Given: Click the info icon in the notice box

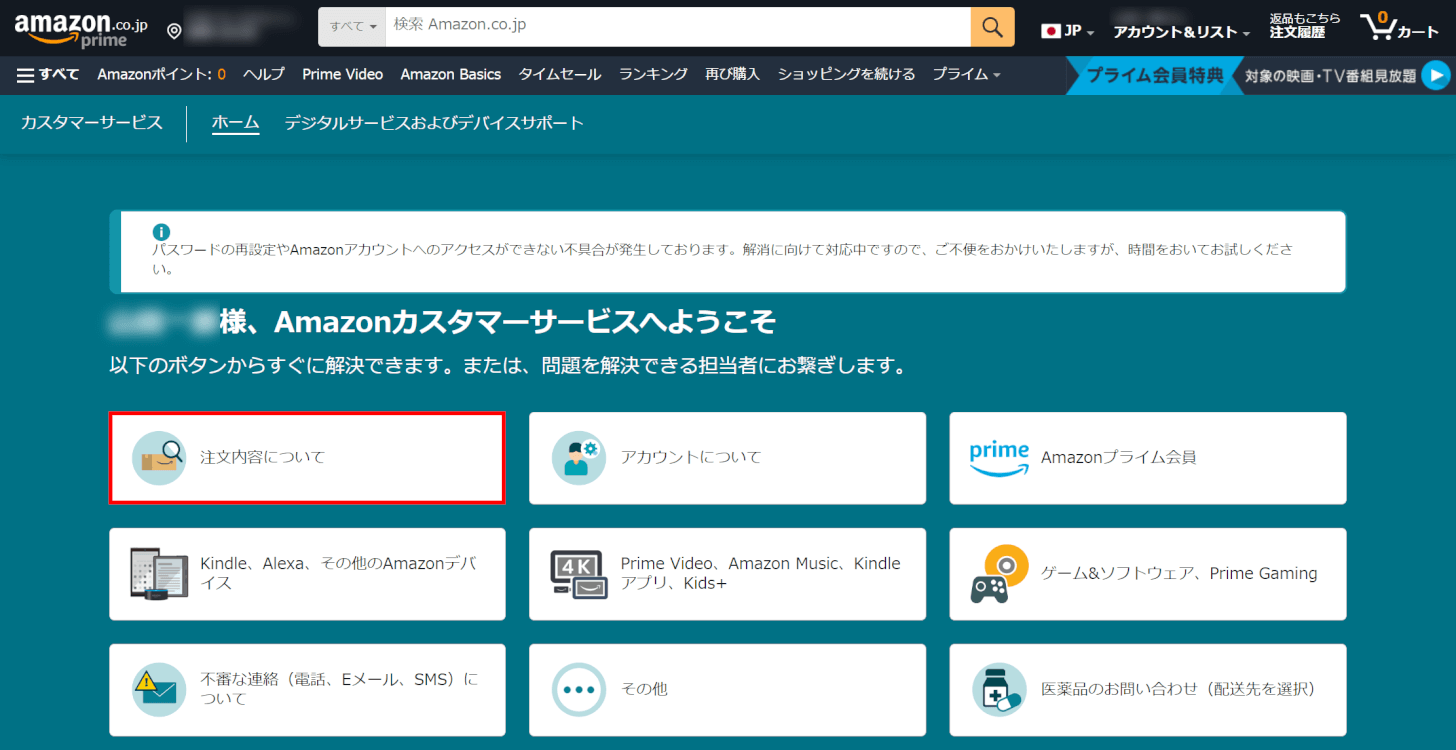Looking at the screenshot, I should 161,232.
